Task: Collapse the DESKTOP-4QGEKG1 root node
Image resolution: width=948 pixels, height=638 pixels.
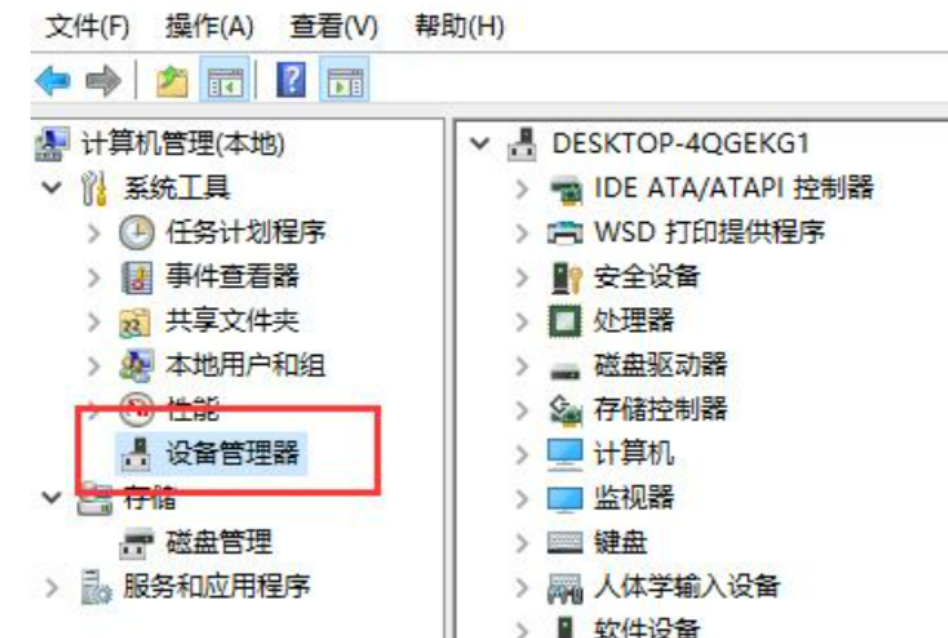Action: [x=480, y=144]
